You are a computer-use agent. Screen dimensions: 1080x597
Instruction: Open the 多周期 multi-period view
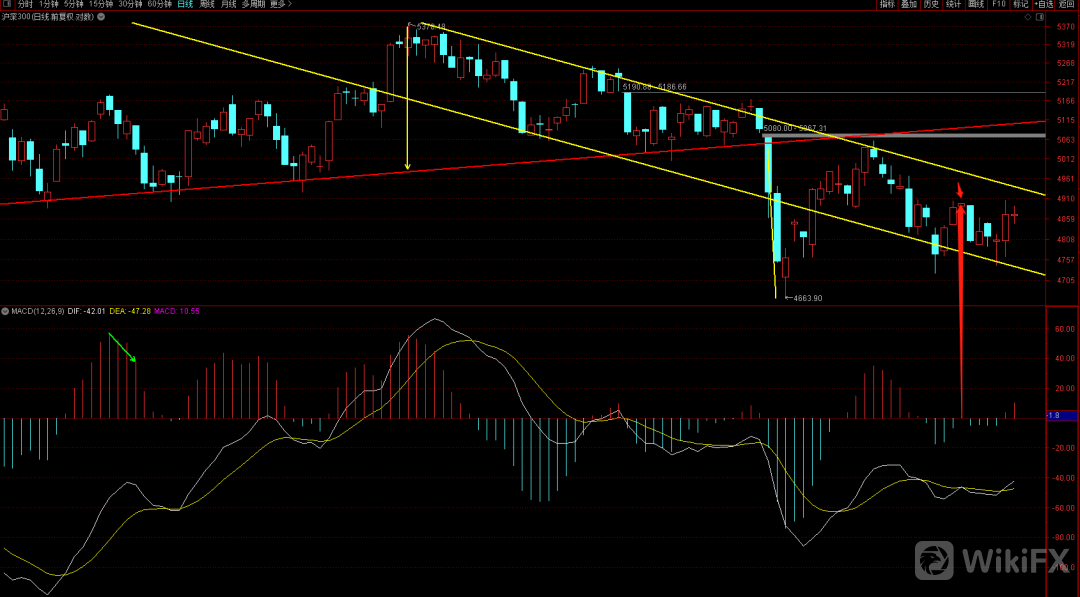click(252, 5)
